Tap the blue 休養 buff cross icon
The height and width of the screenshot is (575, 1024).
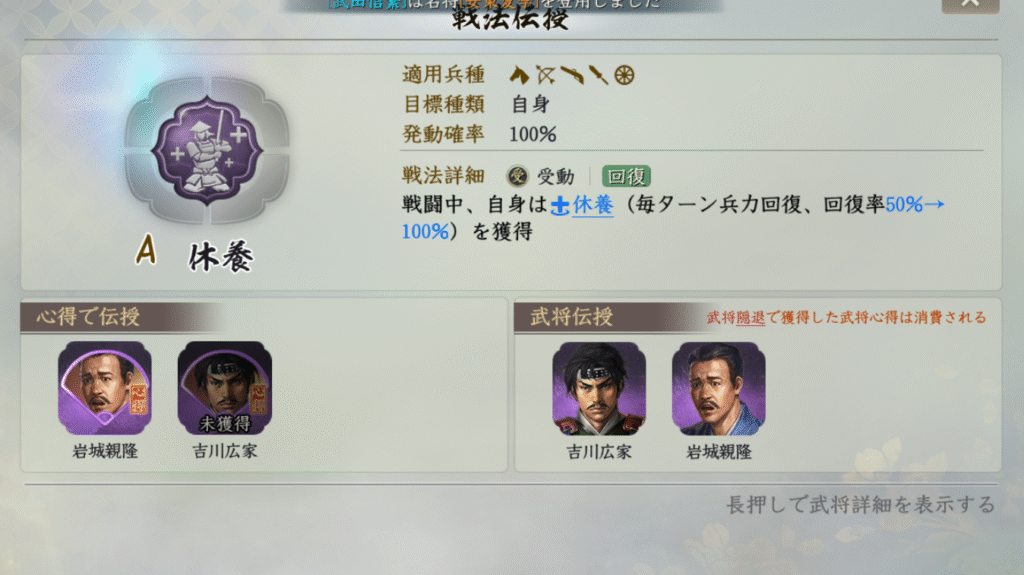coord(560,206)
